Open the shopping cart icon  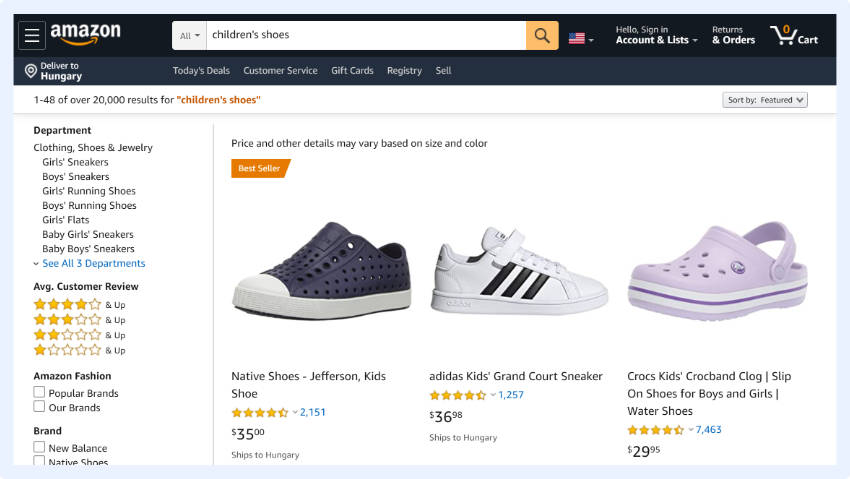(794, 36)
